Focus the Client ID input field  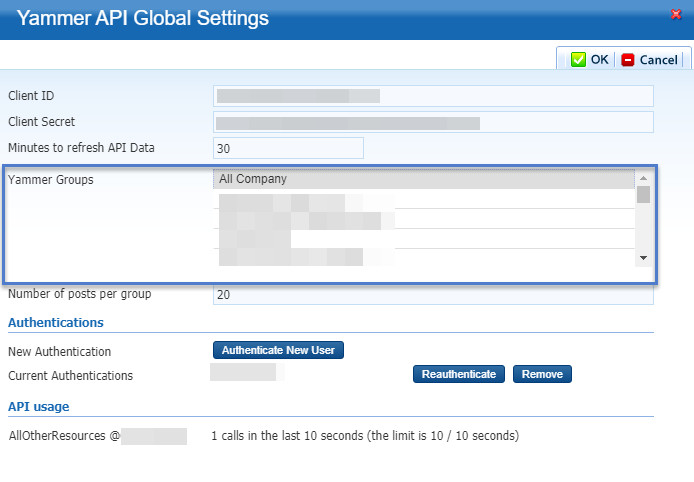[x=433, y=96]
